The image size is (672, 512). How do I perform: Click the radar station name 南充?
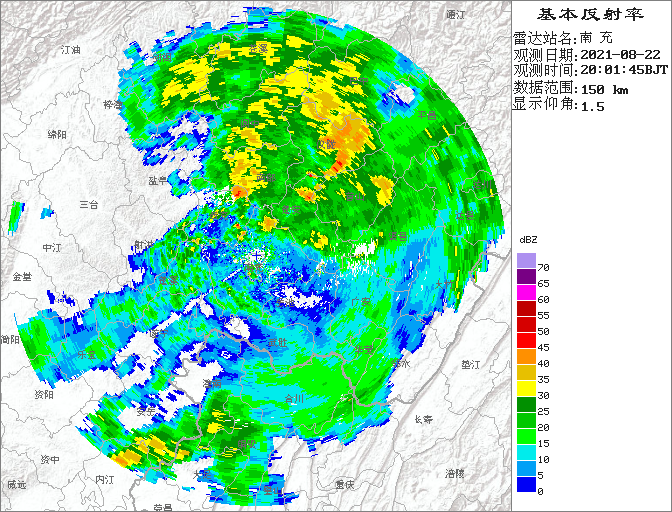tap(595, 38)
